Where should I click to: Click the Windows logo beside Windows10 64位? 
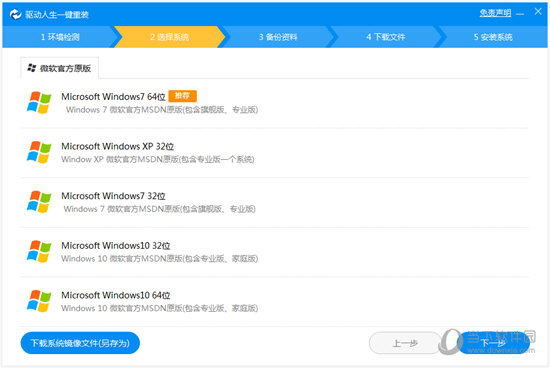click(x=39, y=301)
